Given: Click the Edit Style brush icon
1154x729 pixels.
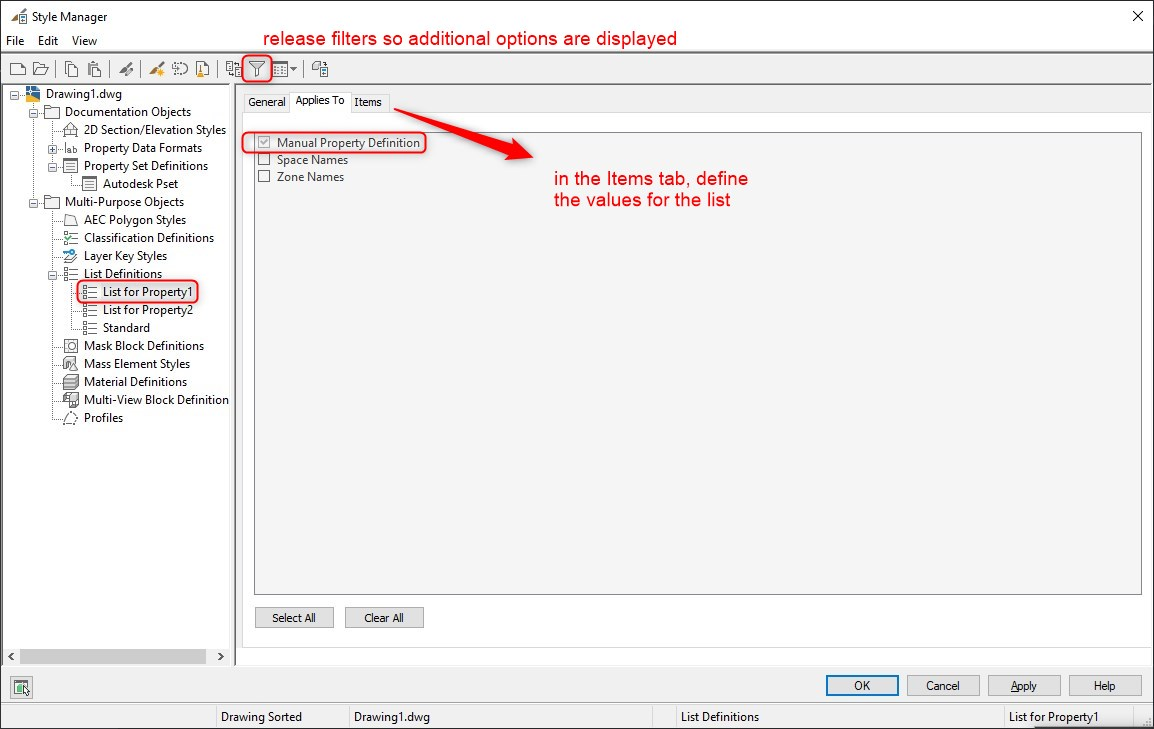Looking at the screenshot, I should click(127, 69).
